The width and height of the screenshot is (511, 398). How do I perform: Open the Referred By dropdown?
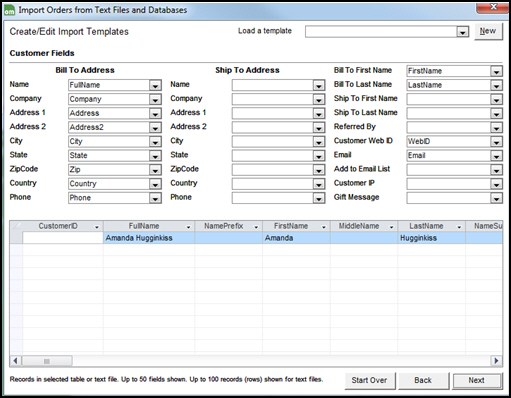click(496, 128)
